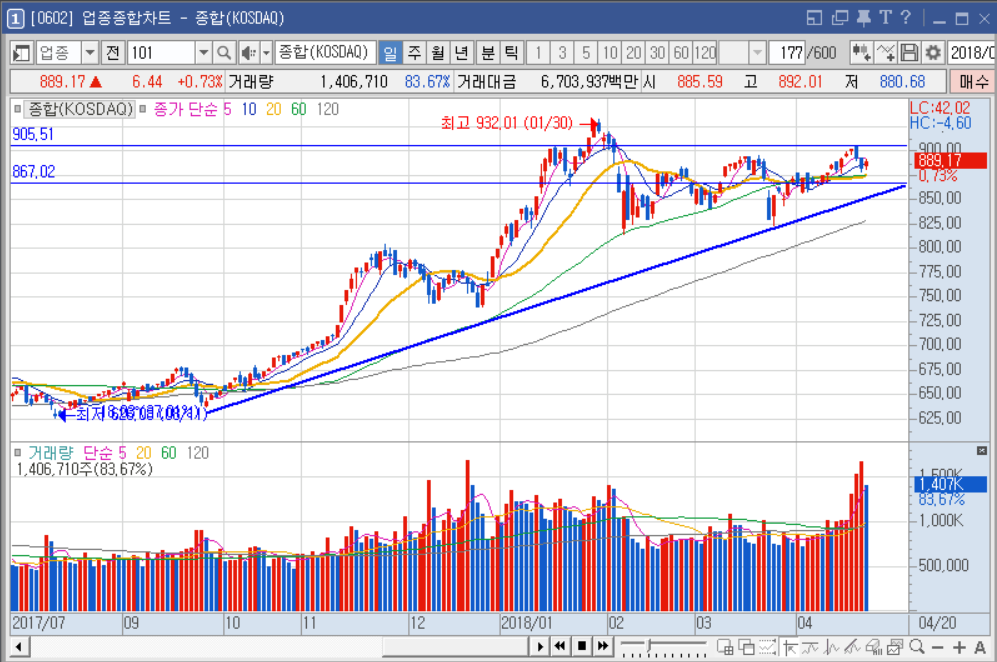This screenshot has height=662, width=997.
Task: Click the letter A text icon at bottom right
Action: tap(979, 646)
